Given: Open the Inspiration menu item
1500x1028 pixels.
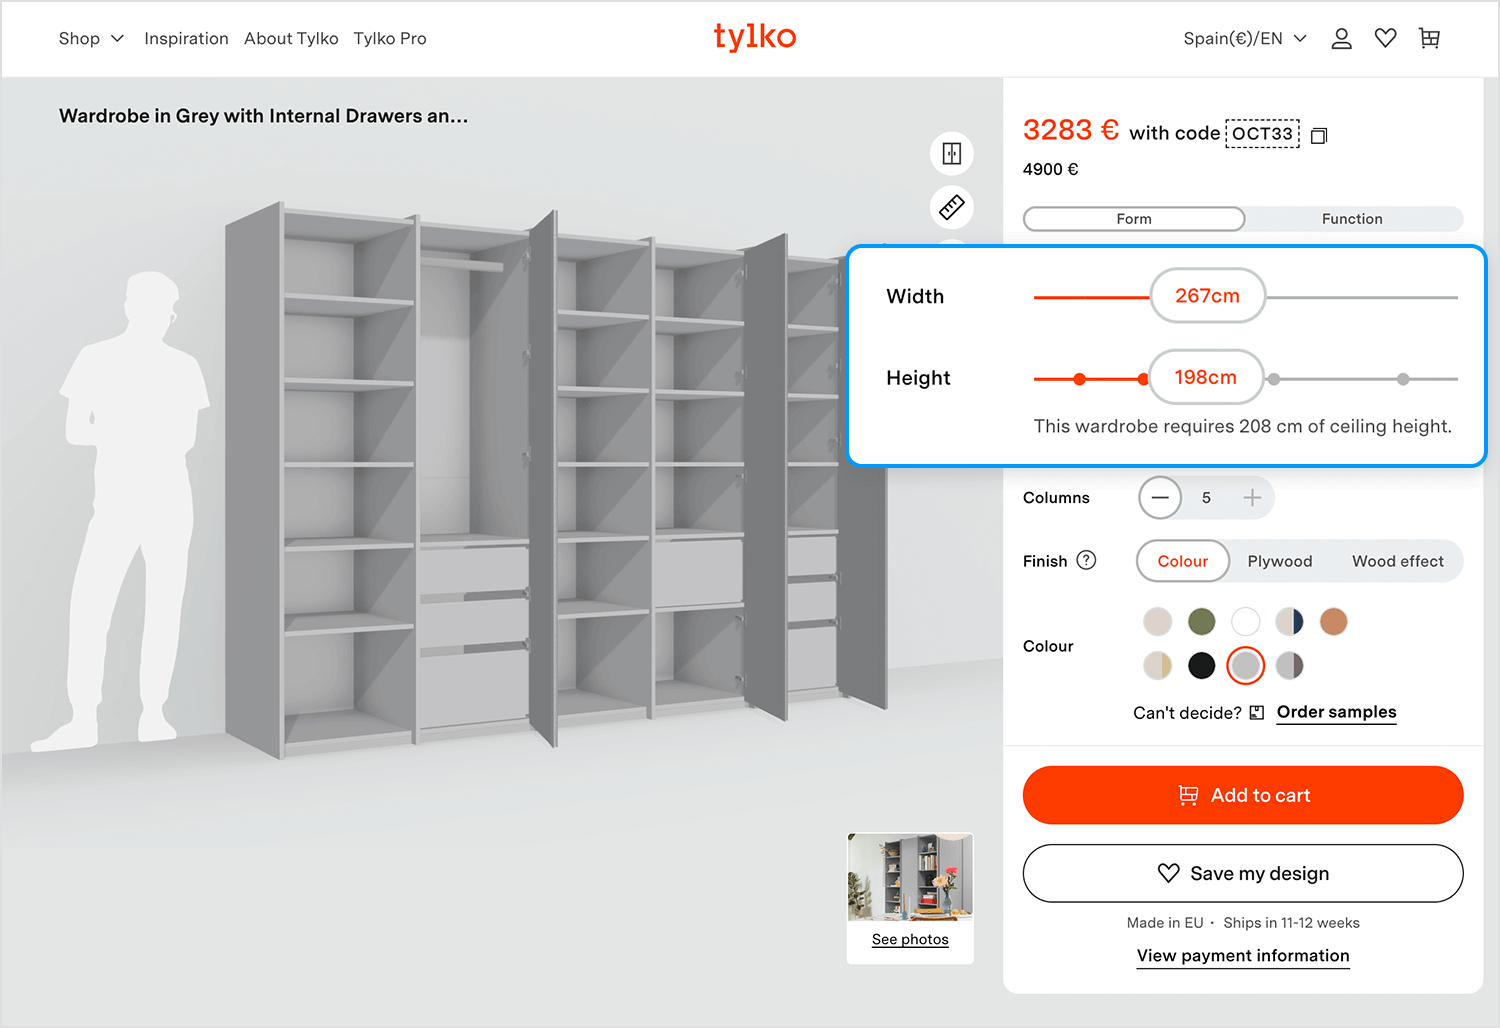Looking at the screenshot, I should pyautogui.click(x=186, y=38).
